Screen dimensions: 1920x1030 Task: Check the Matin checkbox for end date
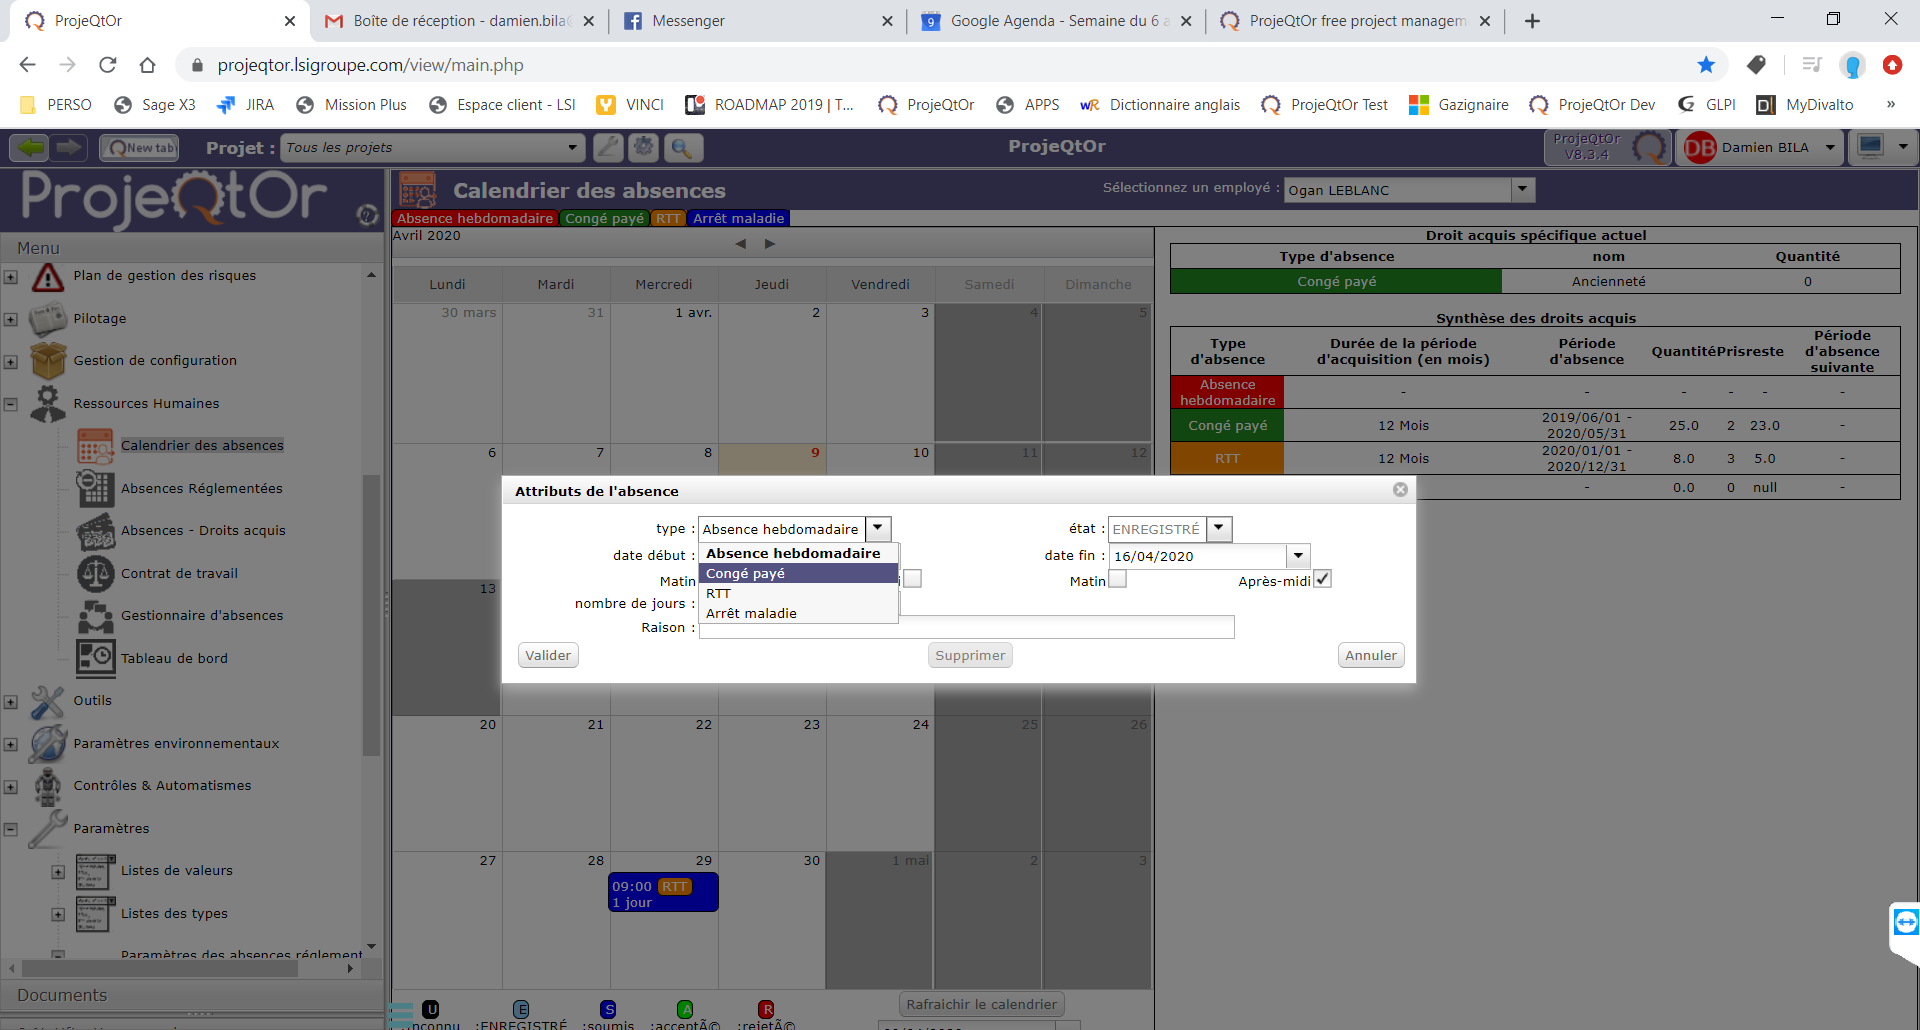[1117, 580]
